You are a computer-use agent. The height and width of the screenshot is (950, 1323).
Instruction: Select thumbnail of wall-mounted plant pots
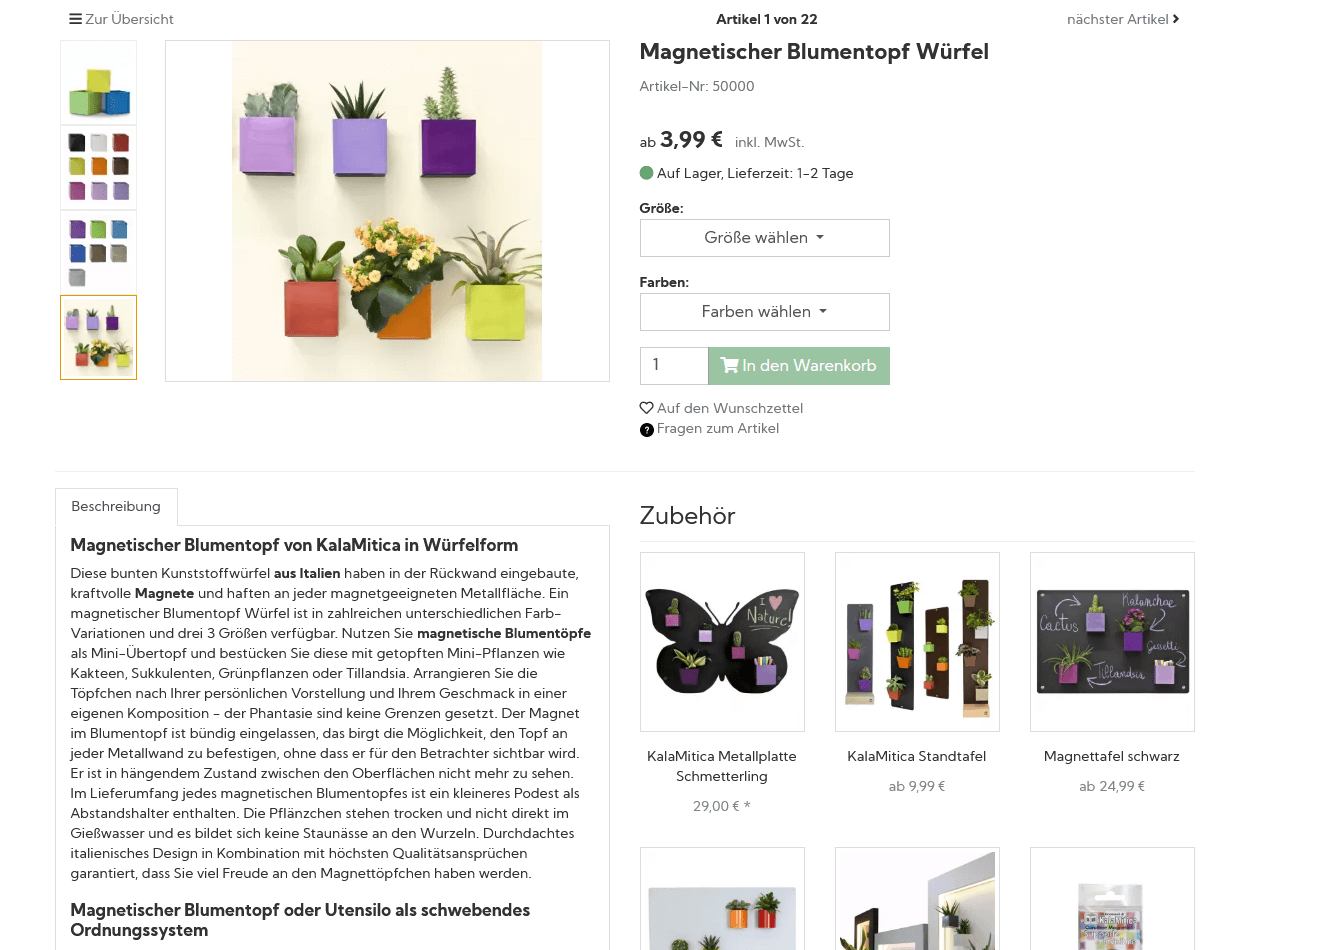[x=98, y=337]
